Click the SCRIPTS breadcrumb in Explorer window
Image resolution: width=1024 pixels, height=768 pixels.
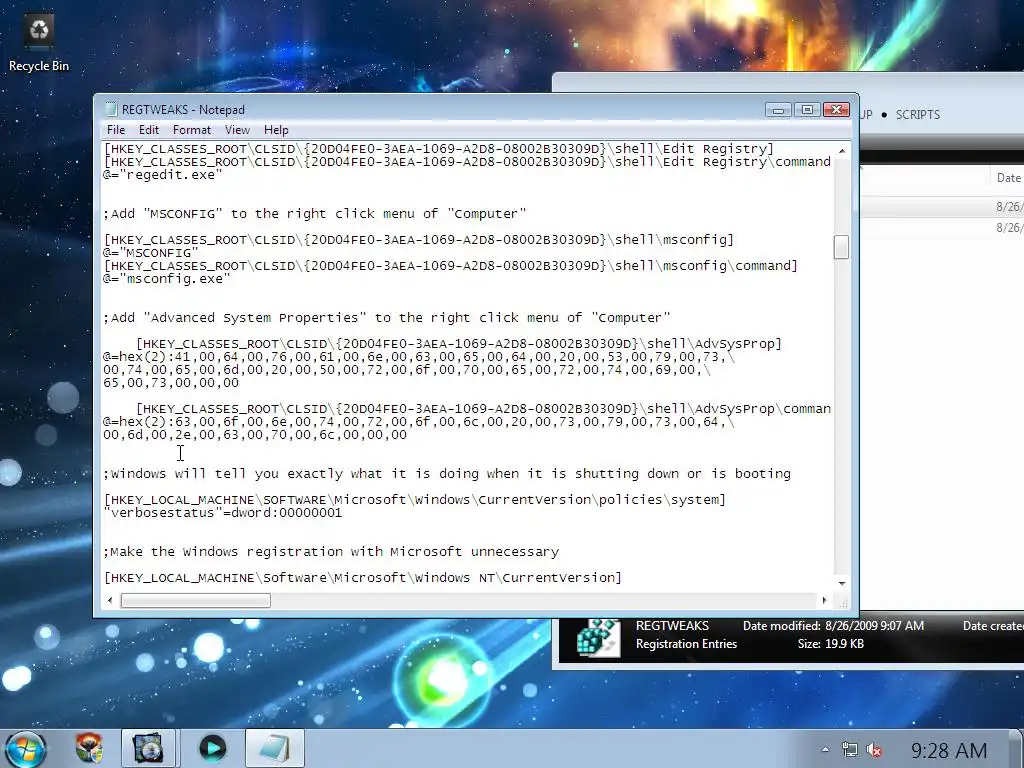(x=918, y=114)
